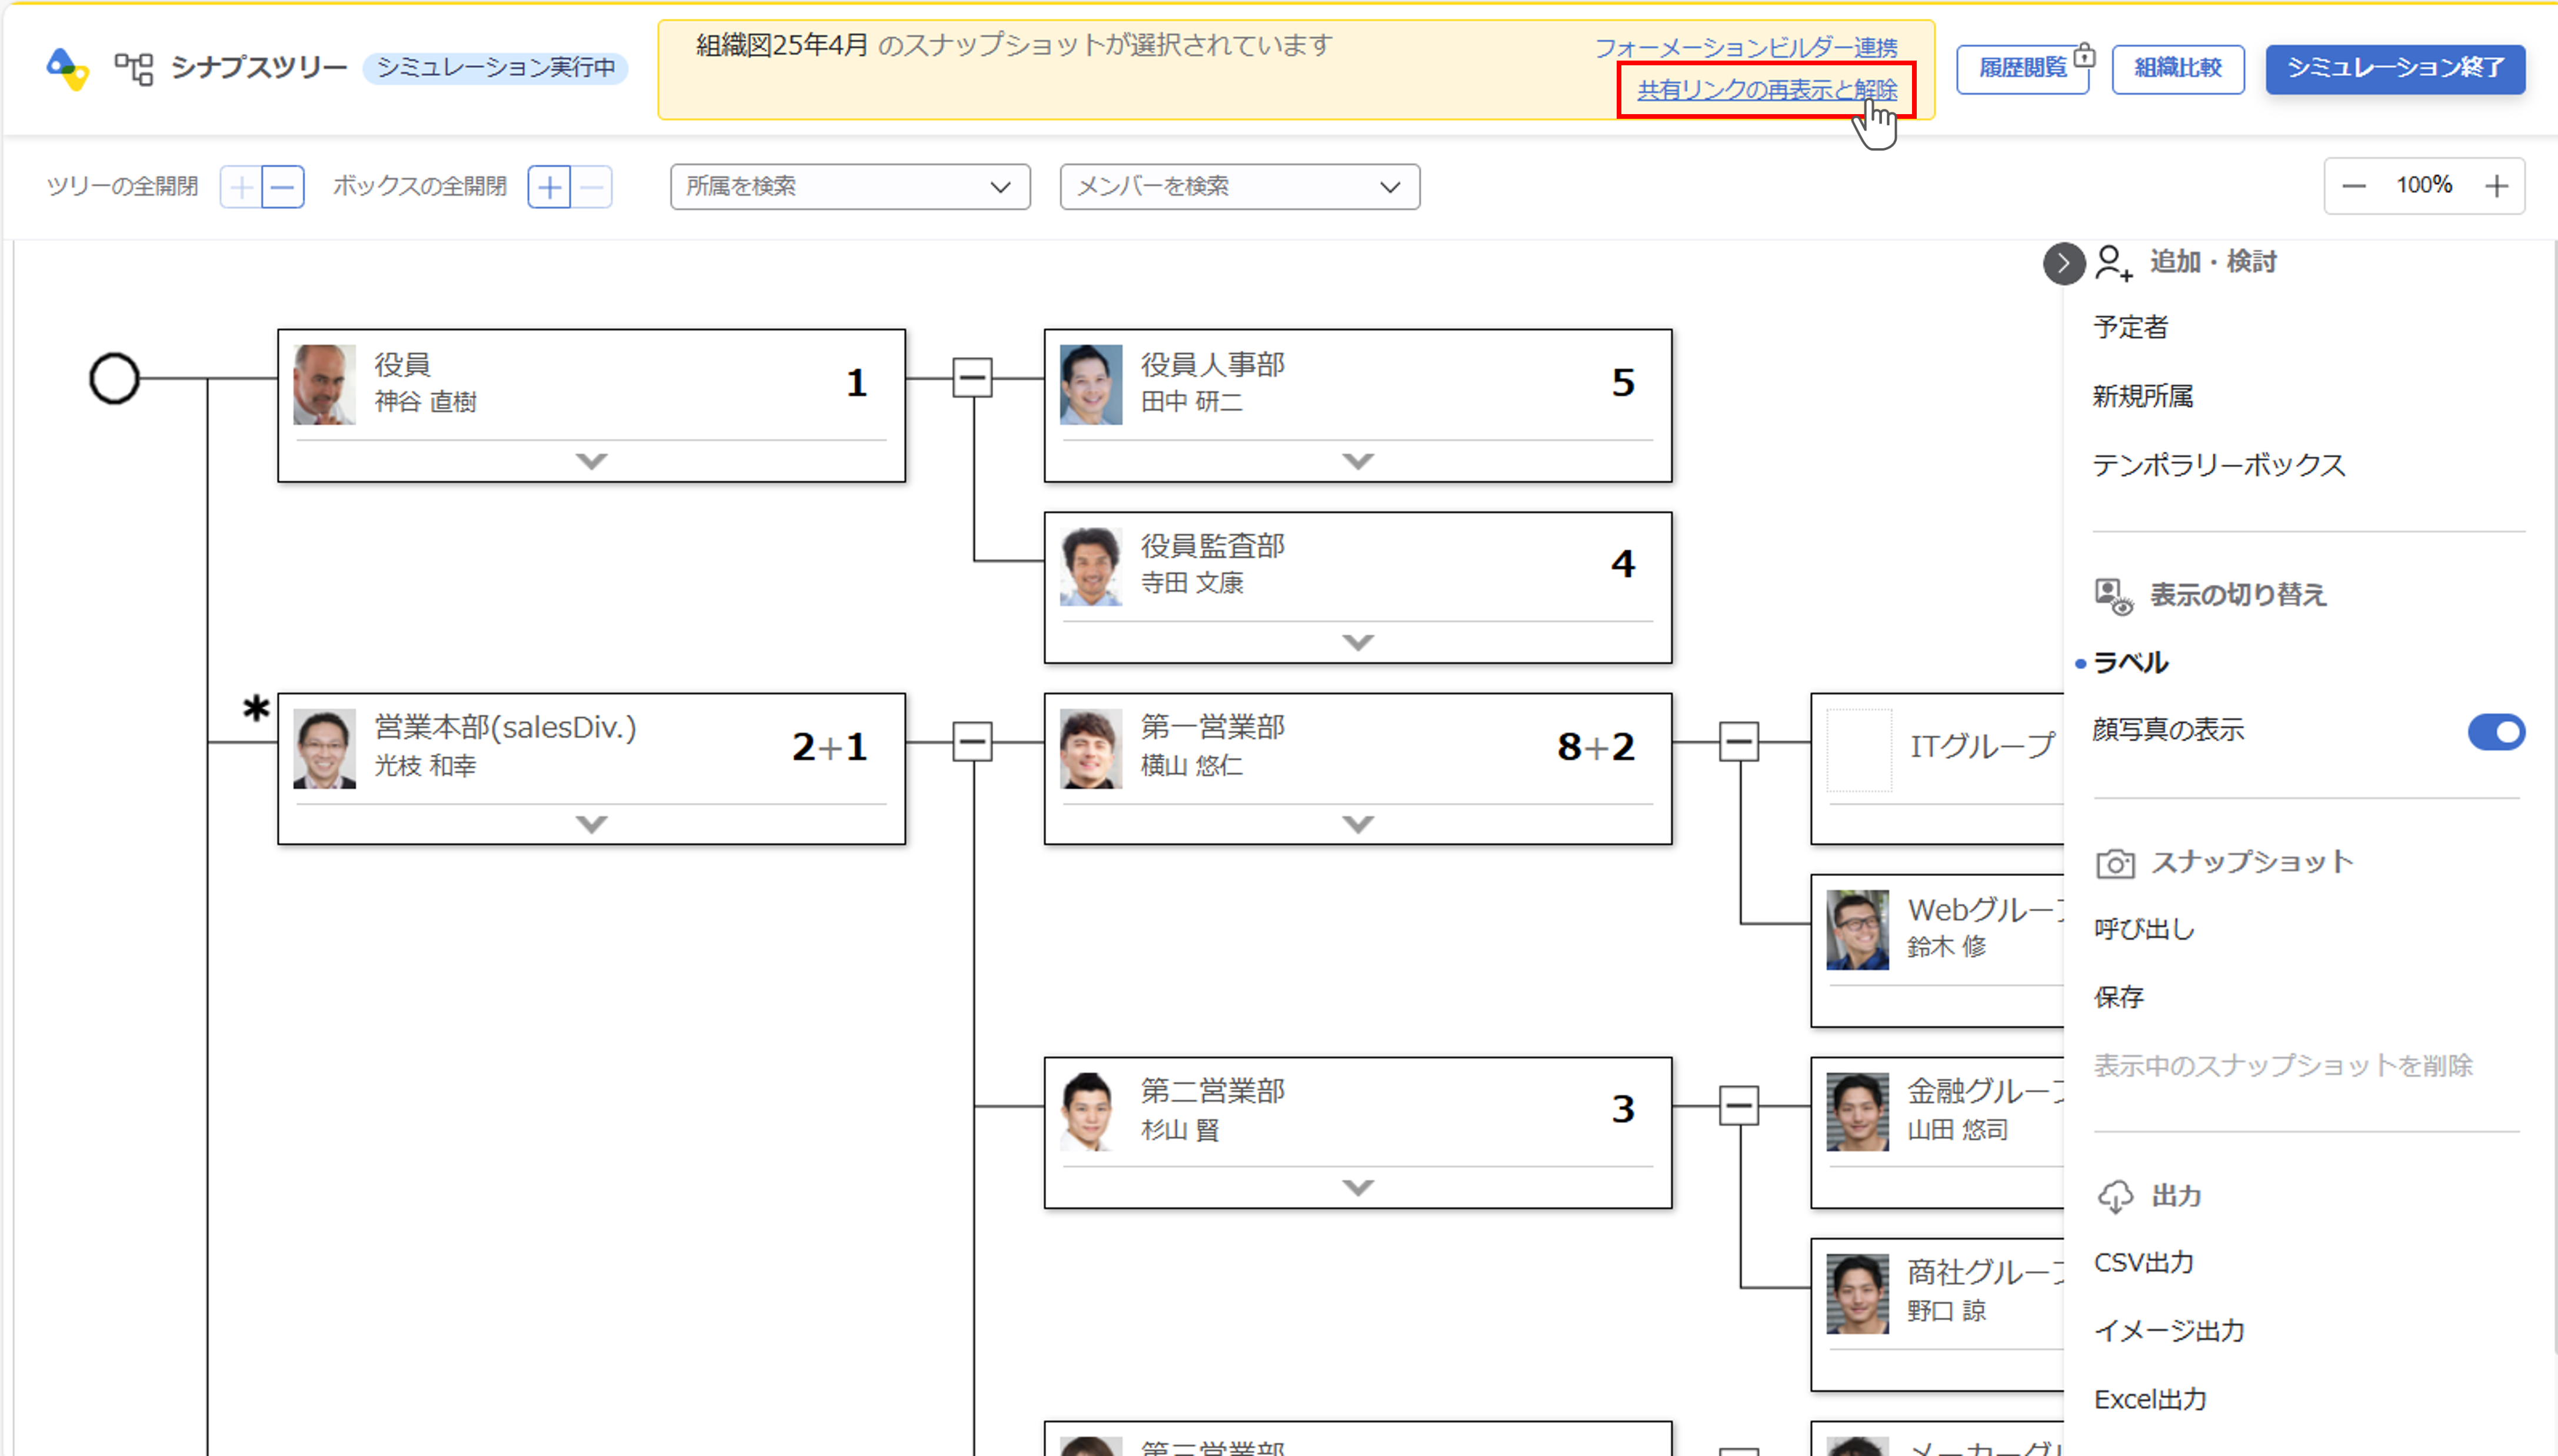Open the 共有リンクの再表示と解除 link

click(1766, 90)
